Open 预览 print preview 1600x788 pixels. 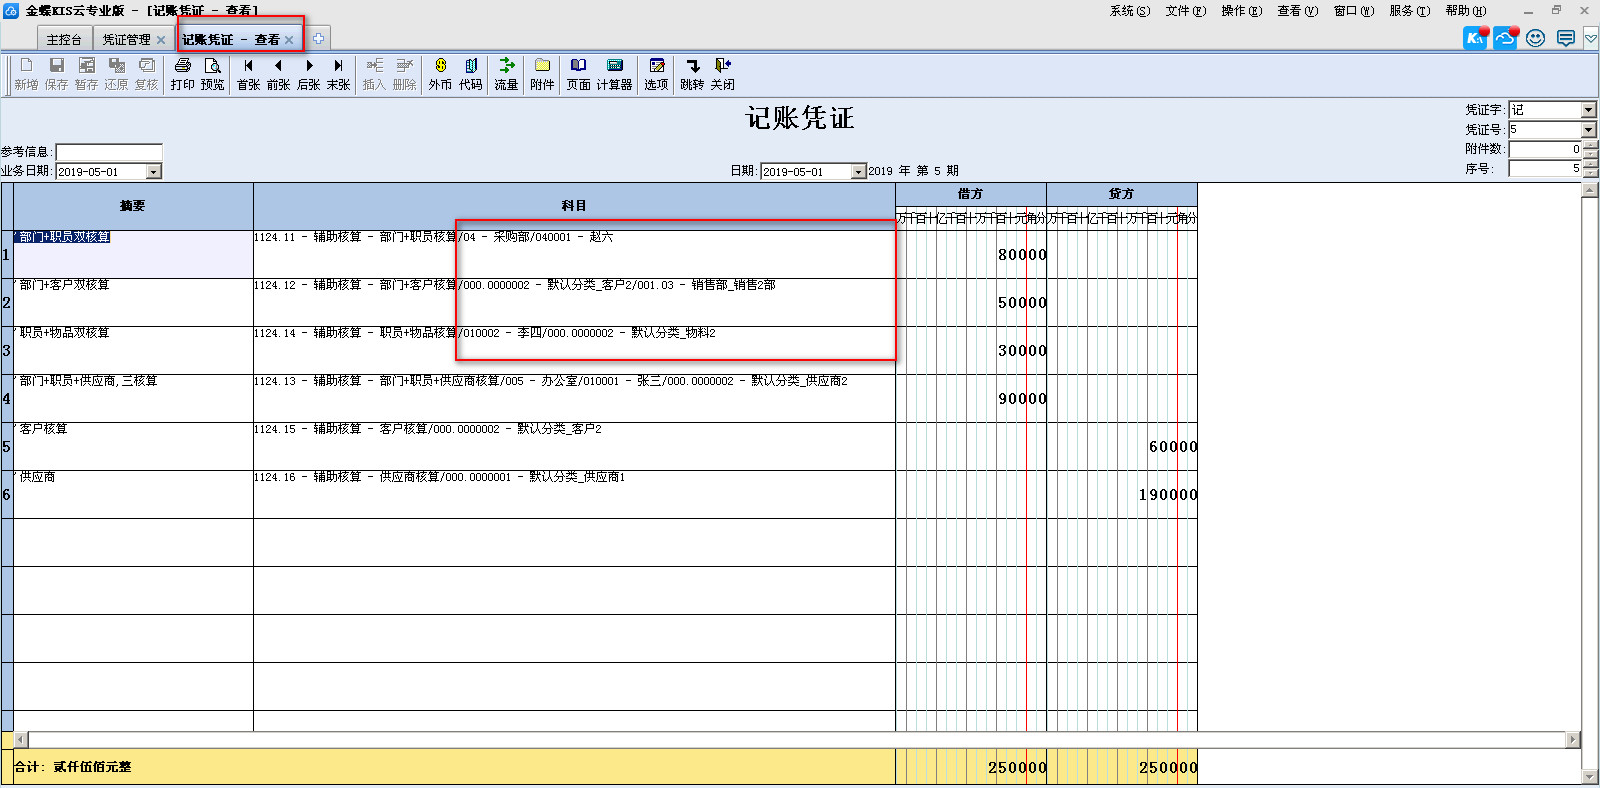point(212,66)
